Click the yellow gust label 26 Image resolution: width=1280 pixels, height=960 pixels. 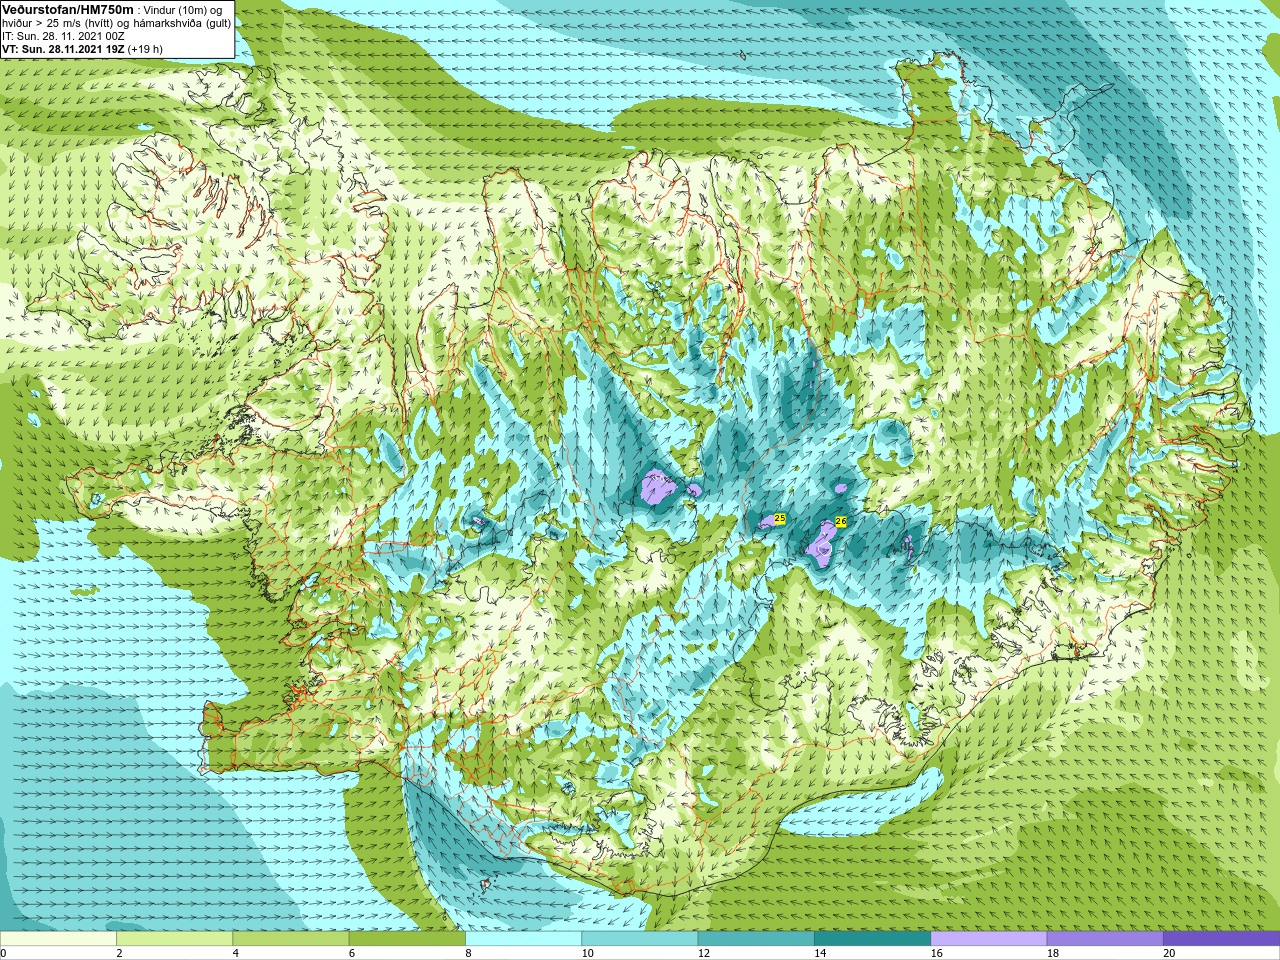coord(841,521)
